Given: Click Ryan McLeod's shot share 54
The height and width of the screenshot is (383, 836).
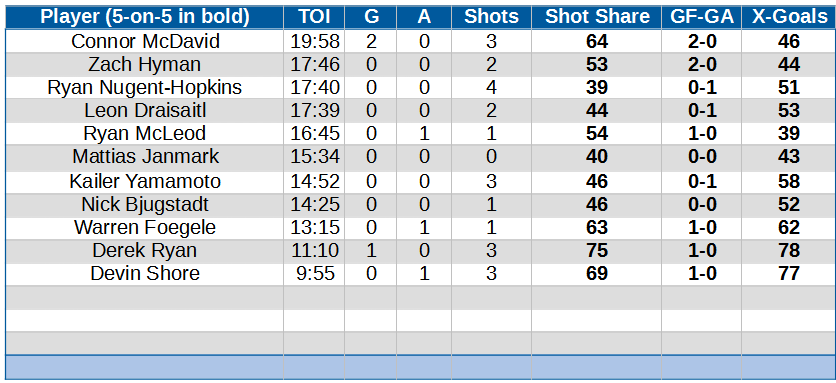Looking at the screenshot, I should [x=597, y=133].
